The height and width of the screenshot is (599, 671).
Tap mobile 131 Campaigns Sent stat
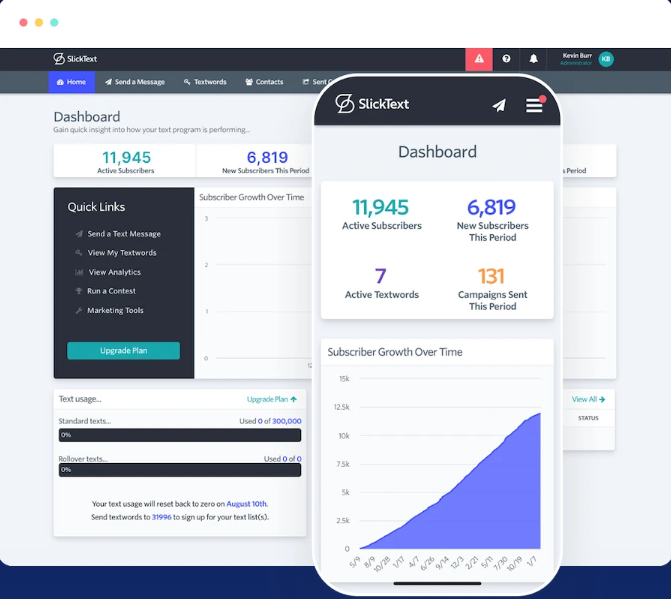492,289
